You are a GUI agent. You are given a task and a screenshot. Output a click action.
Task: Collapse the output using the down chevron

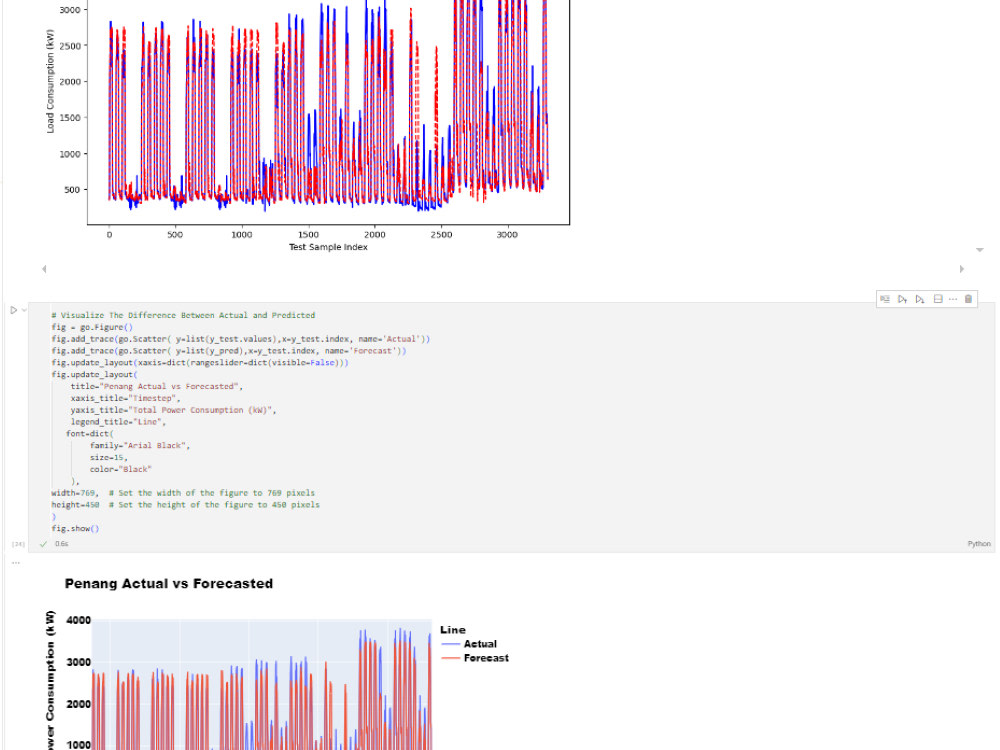[x=980, y=249]
